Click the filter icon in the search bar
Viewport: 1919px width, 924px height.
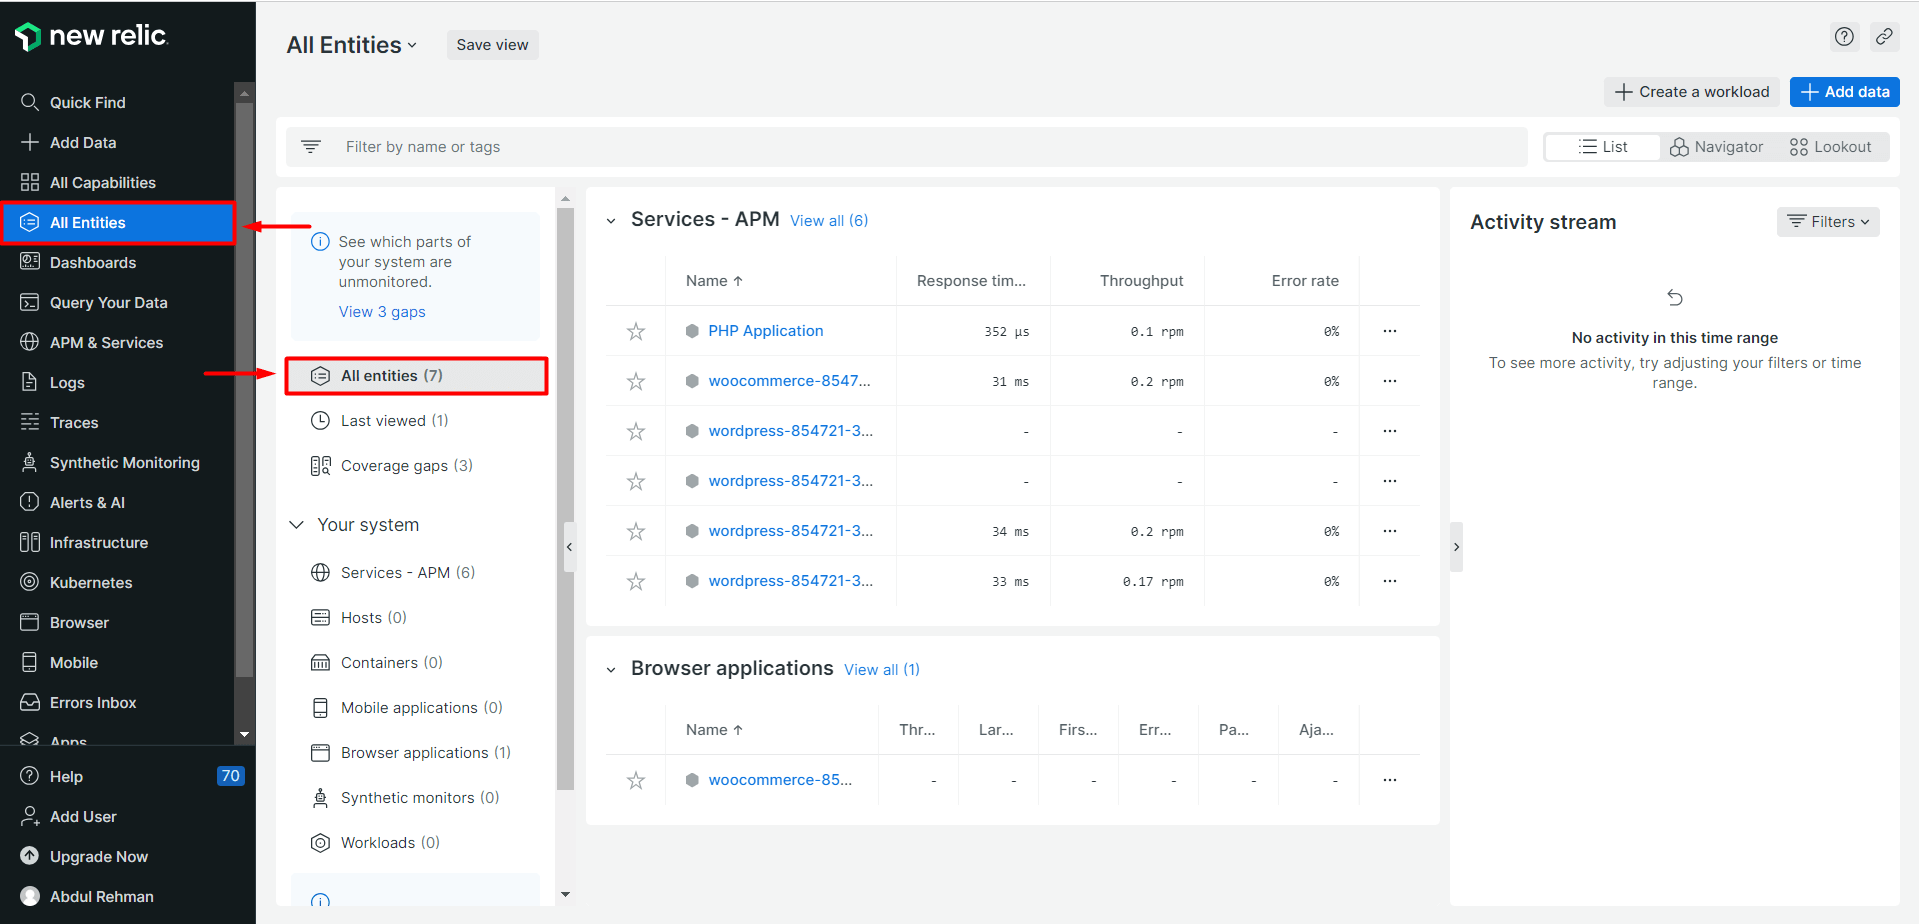pyautogui.click(x=311, y=147)
